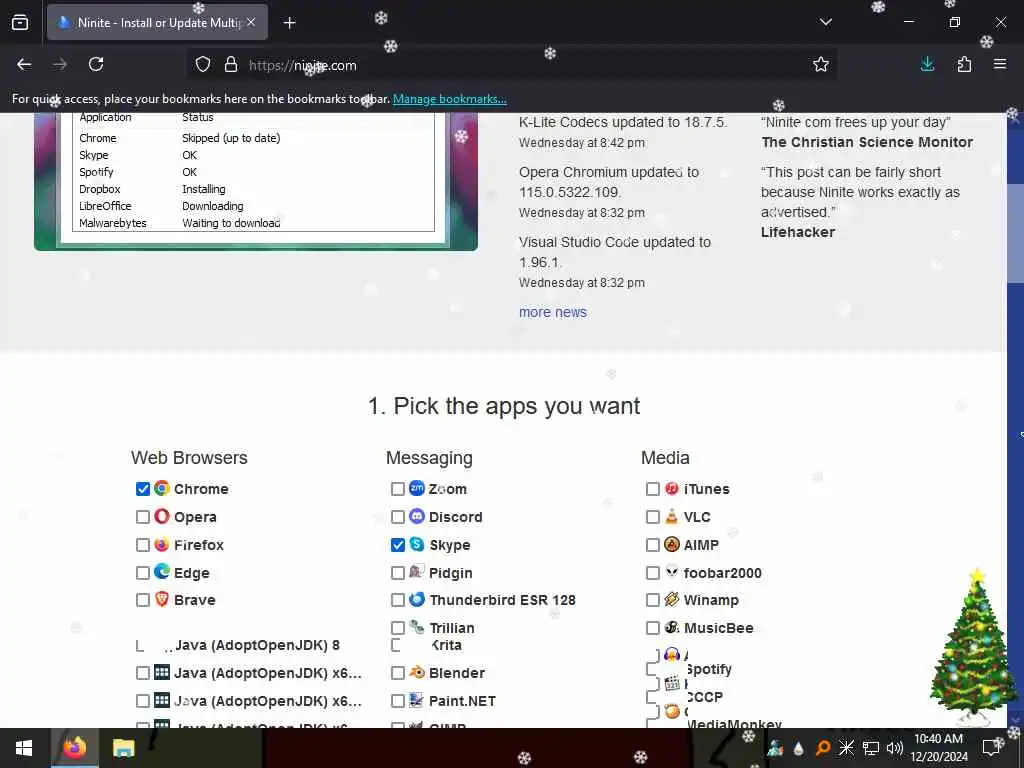This screenshot has width=1024, height=768.
Task: Click the Chrome browser icon
Action: pos(162,488)
